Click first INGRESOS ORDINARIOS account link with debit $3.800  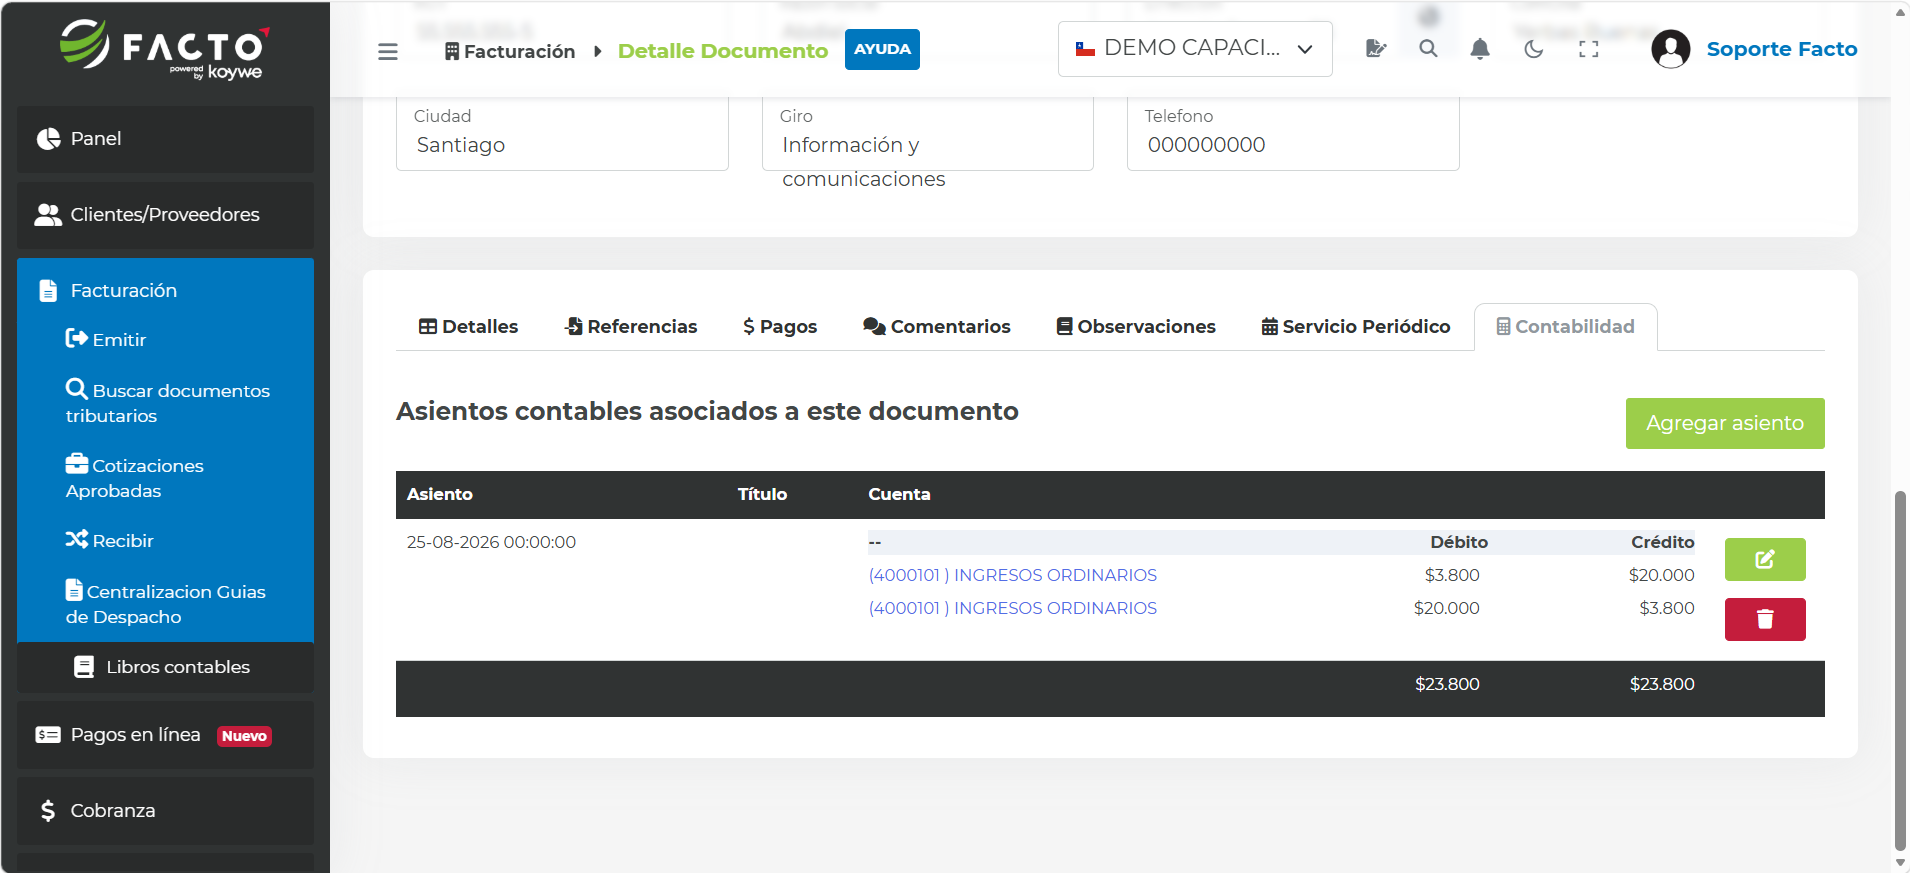pos(1012,575)
